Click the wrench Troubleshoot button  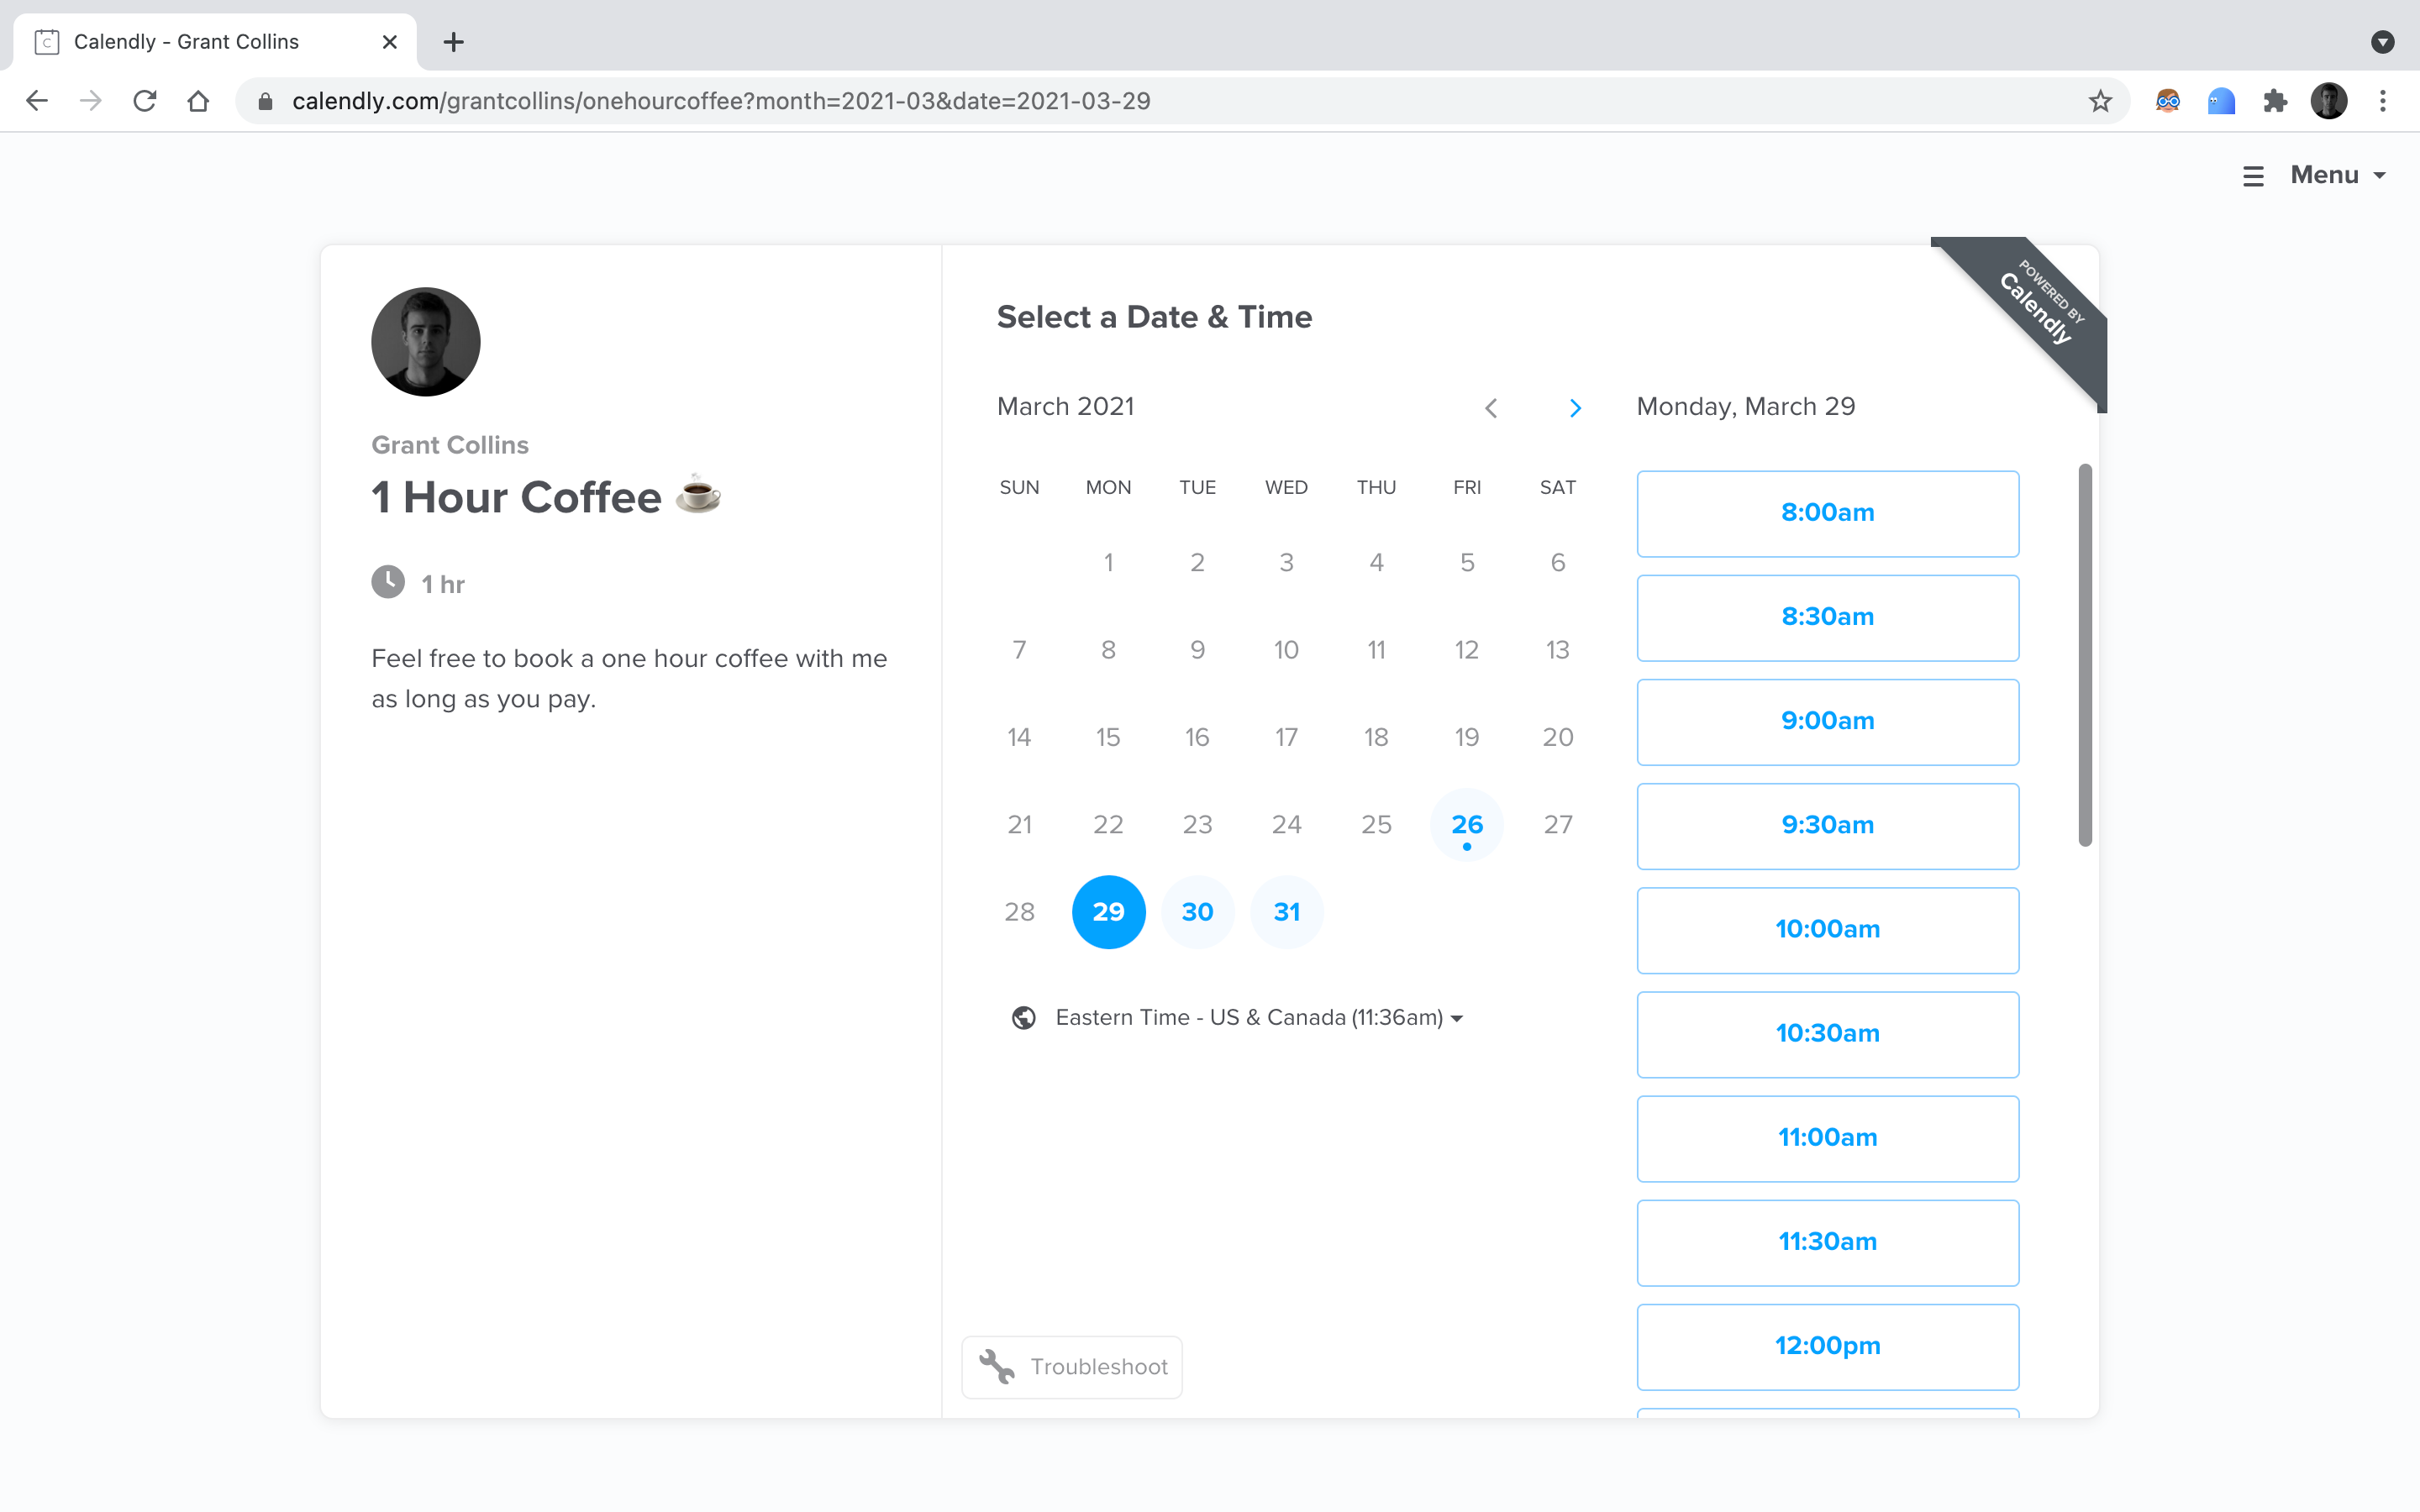[1072, 1366]
